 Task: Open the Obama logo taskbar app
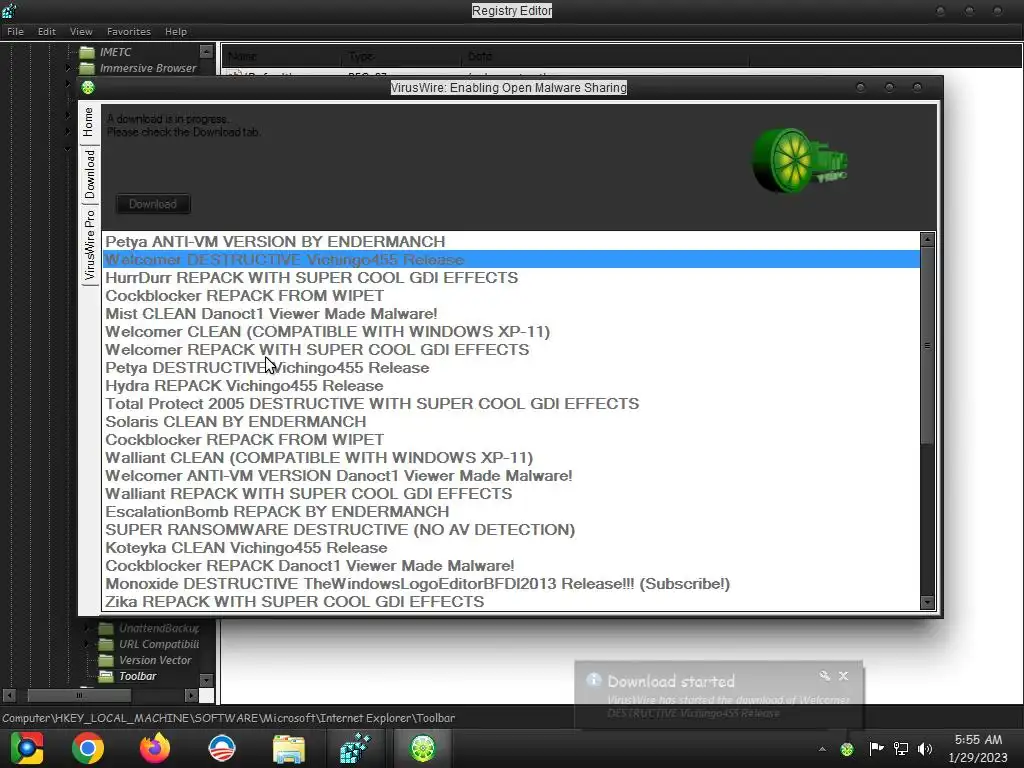click(x=221, y=748)
